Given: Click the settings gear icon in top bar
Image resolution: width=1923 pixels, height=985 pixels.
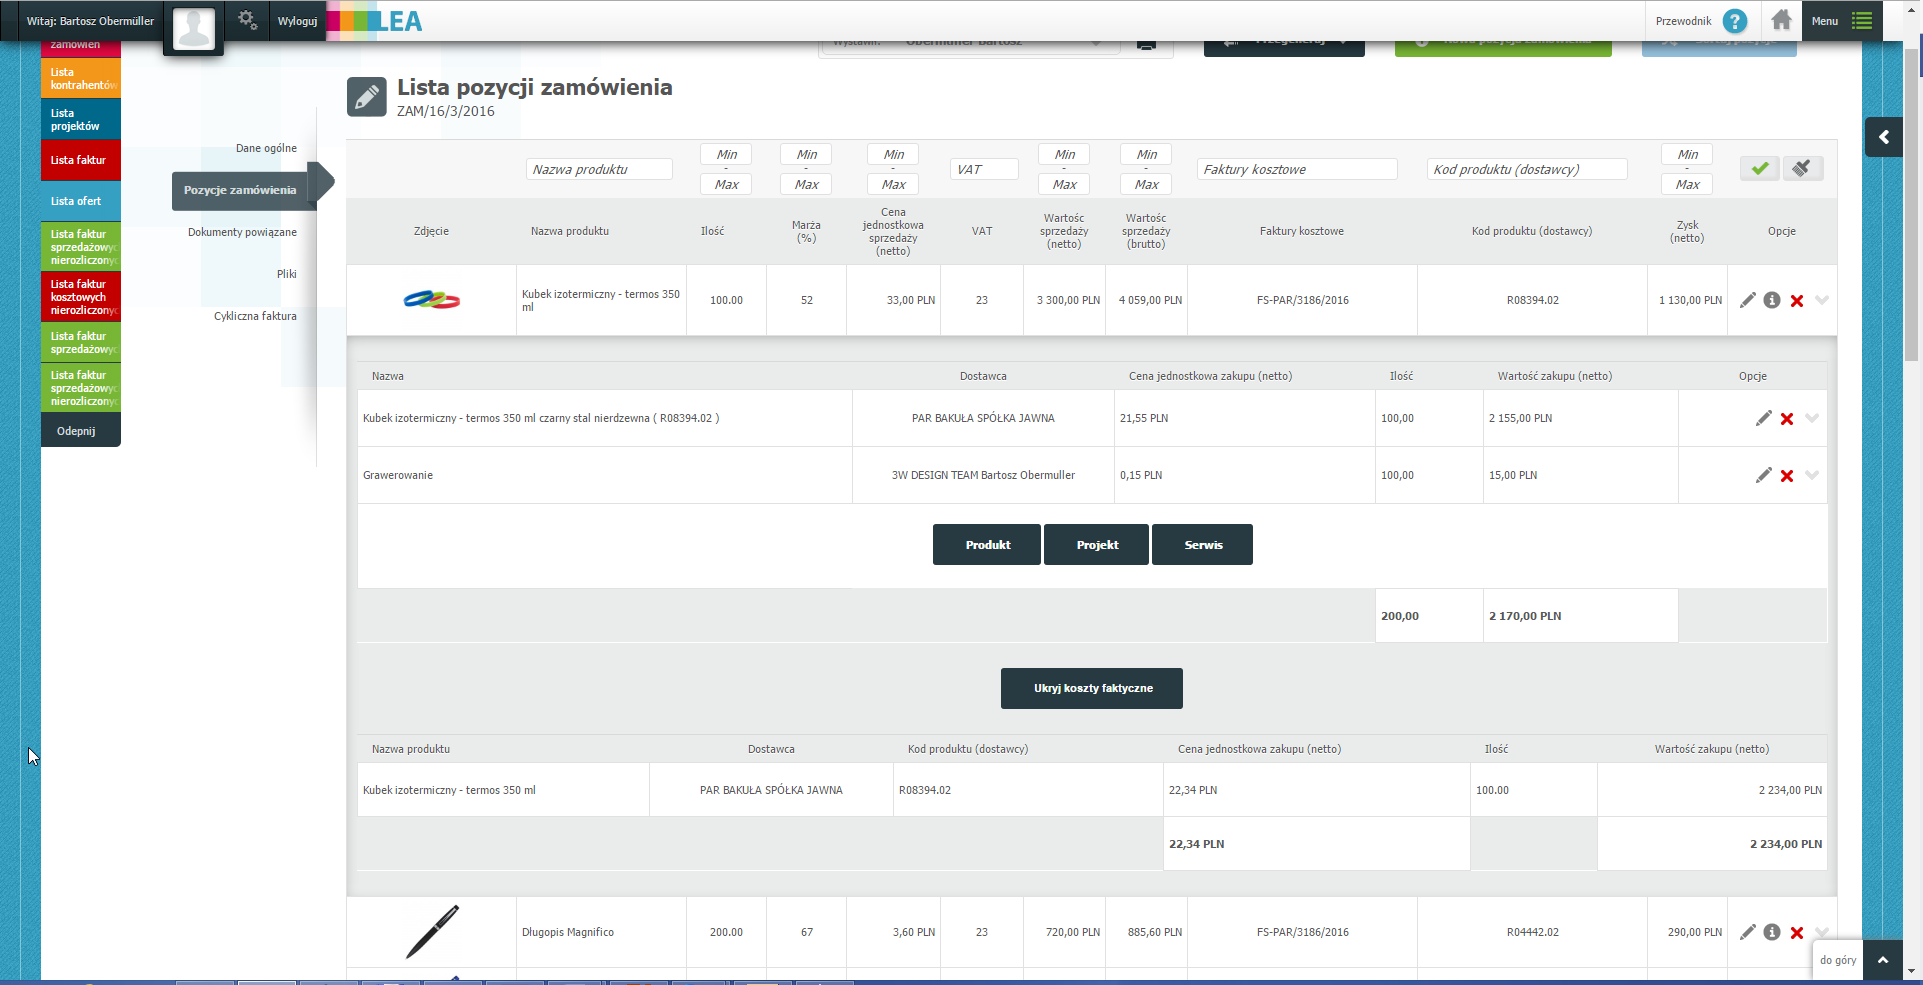Looking at the screenshot, I should [247, 20].
